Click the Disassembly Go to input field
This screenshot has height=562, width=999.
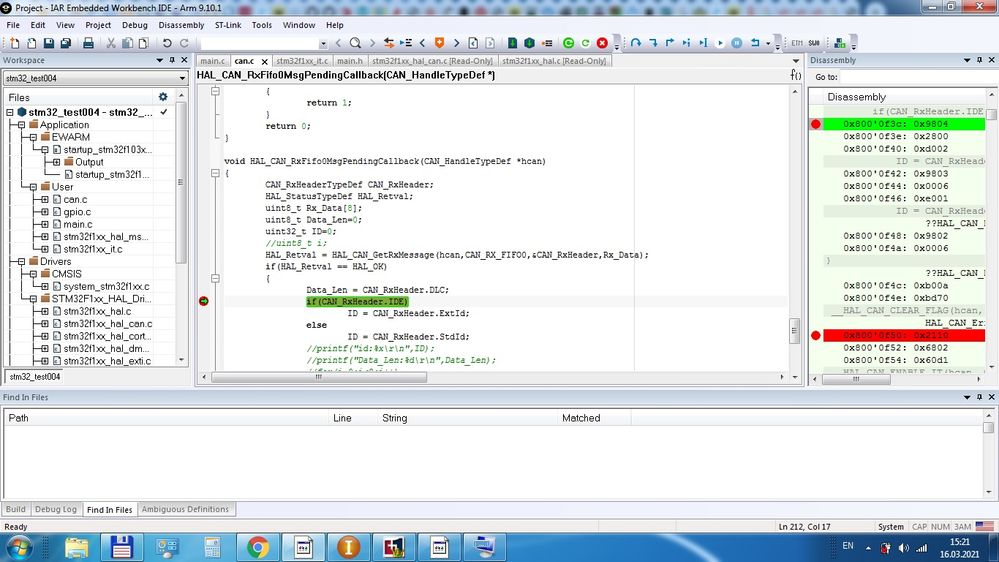point(917,76)
